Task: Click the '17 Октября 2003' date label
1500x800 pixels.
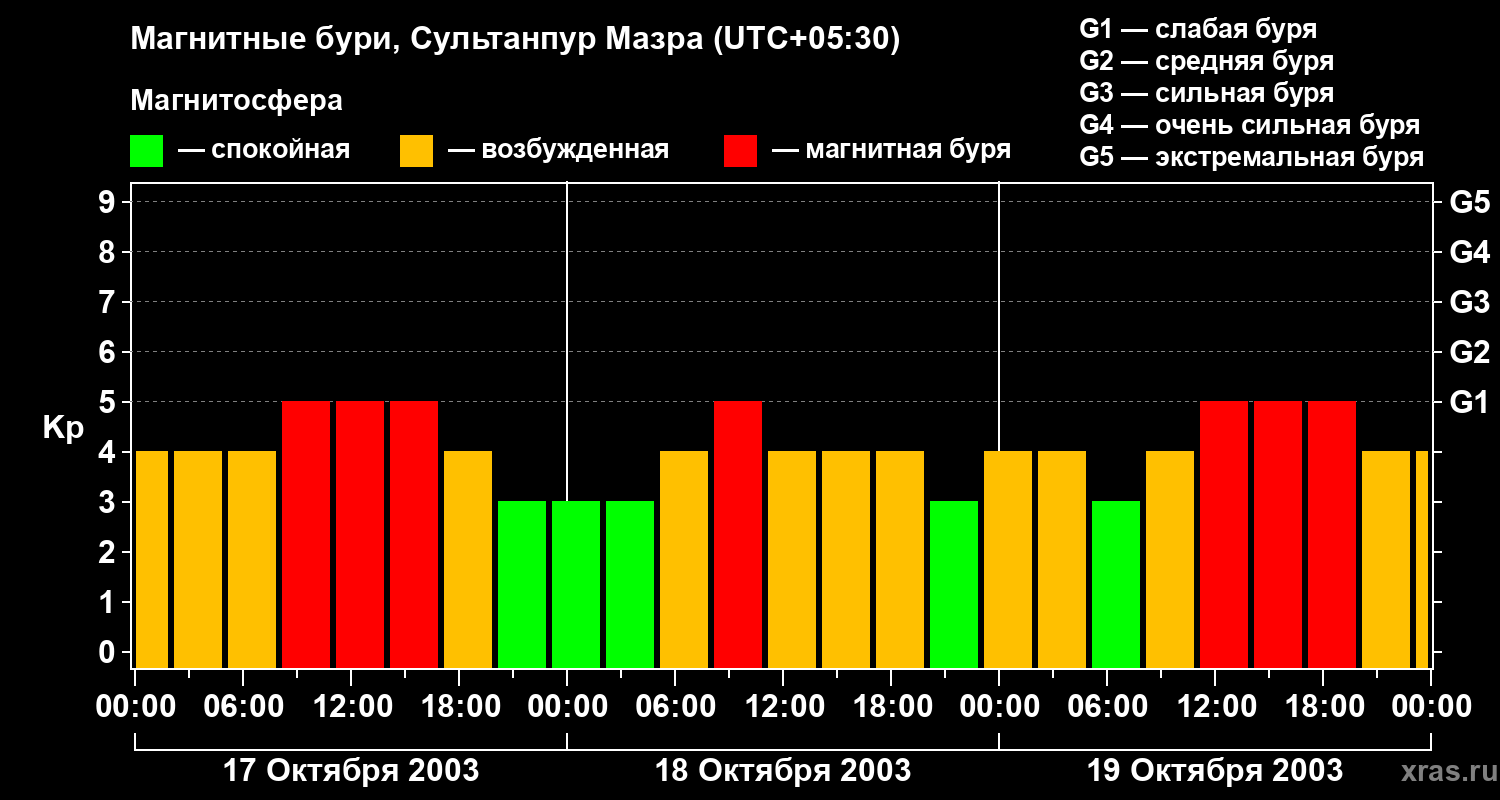Action: [350, 771]
